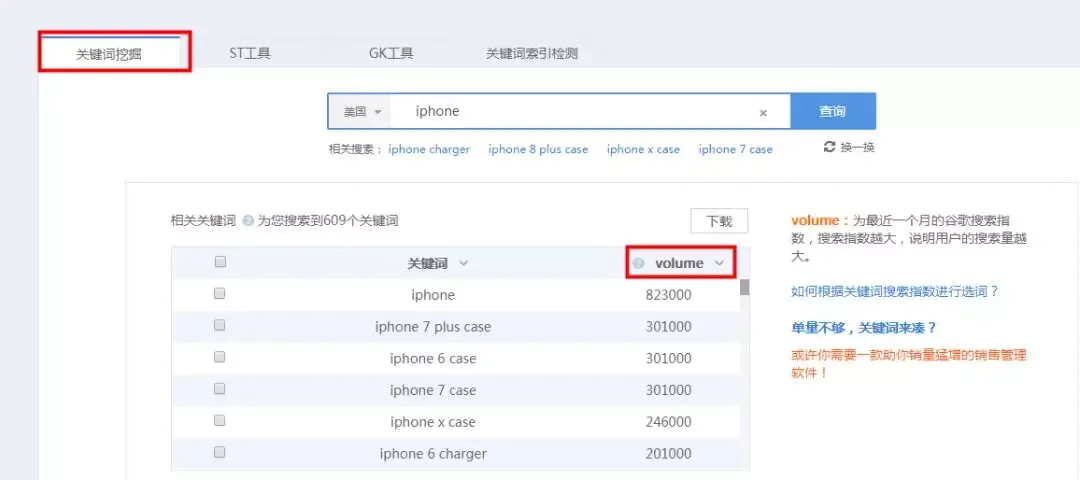Switch to the 关键词索引检测 tab
1080x480 pixels.
coord(532,53)
